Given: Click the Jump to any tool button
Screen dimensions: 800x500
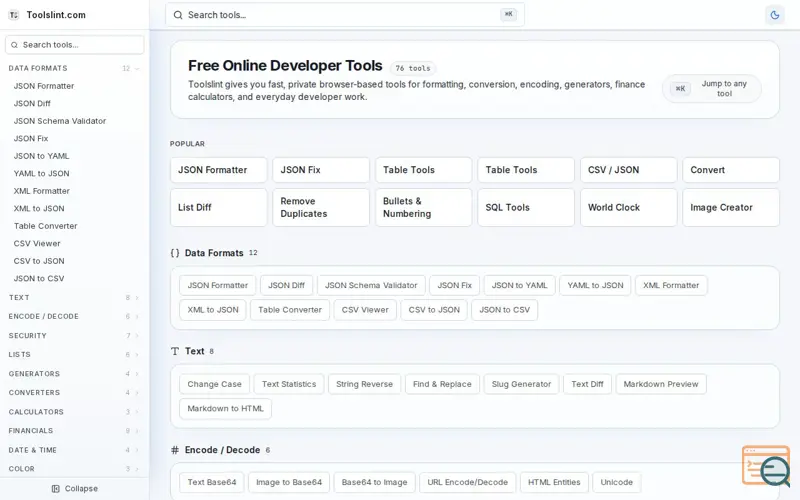Looking at the screenshot, I should (712, 89).
